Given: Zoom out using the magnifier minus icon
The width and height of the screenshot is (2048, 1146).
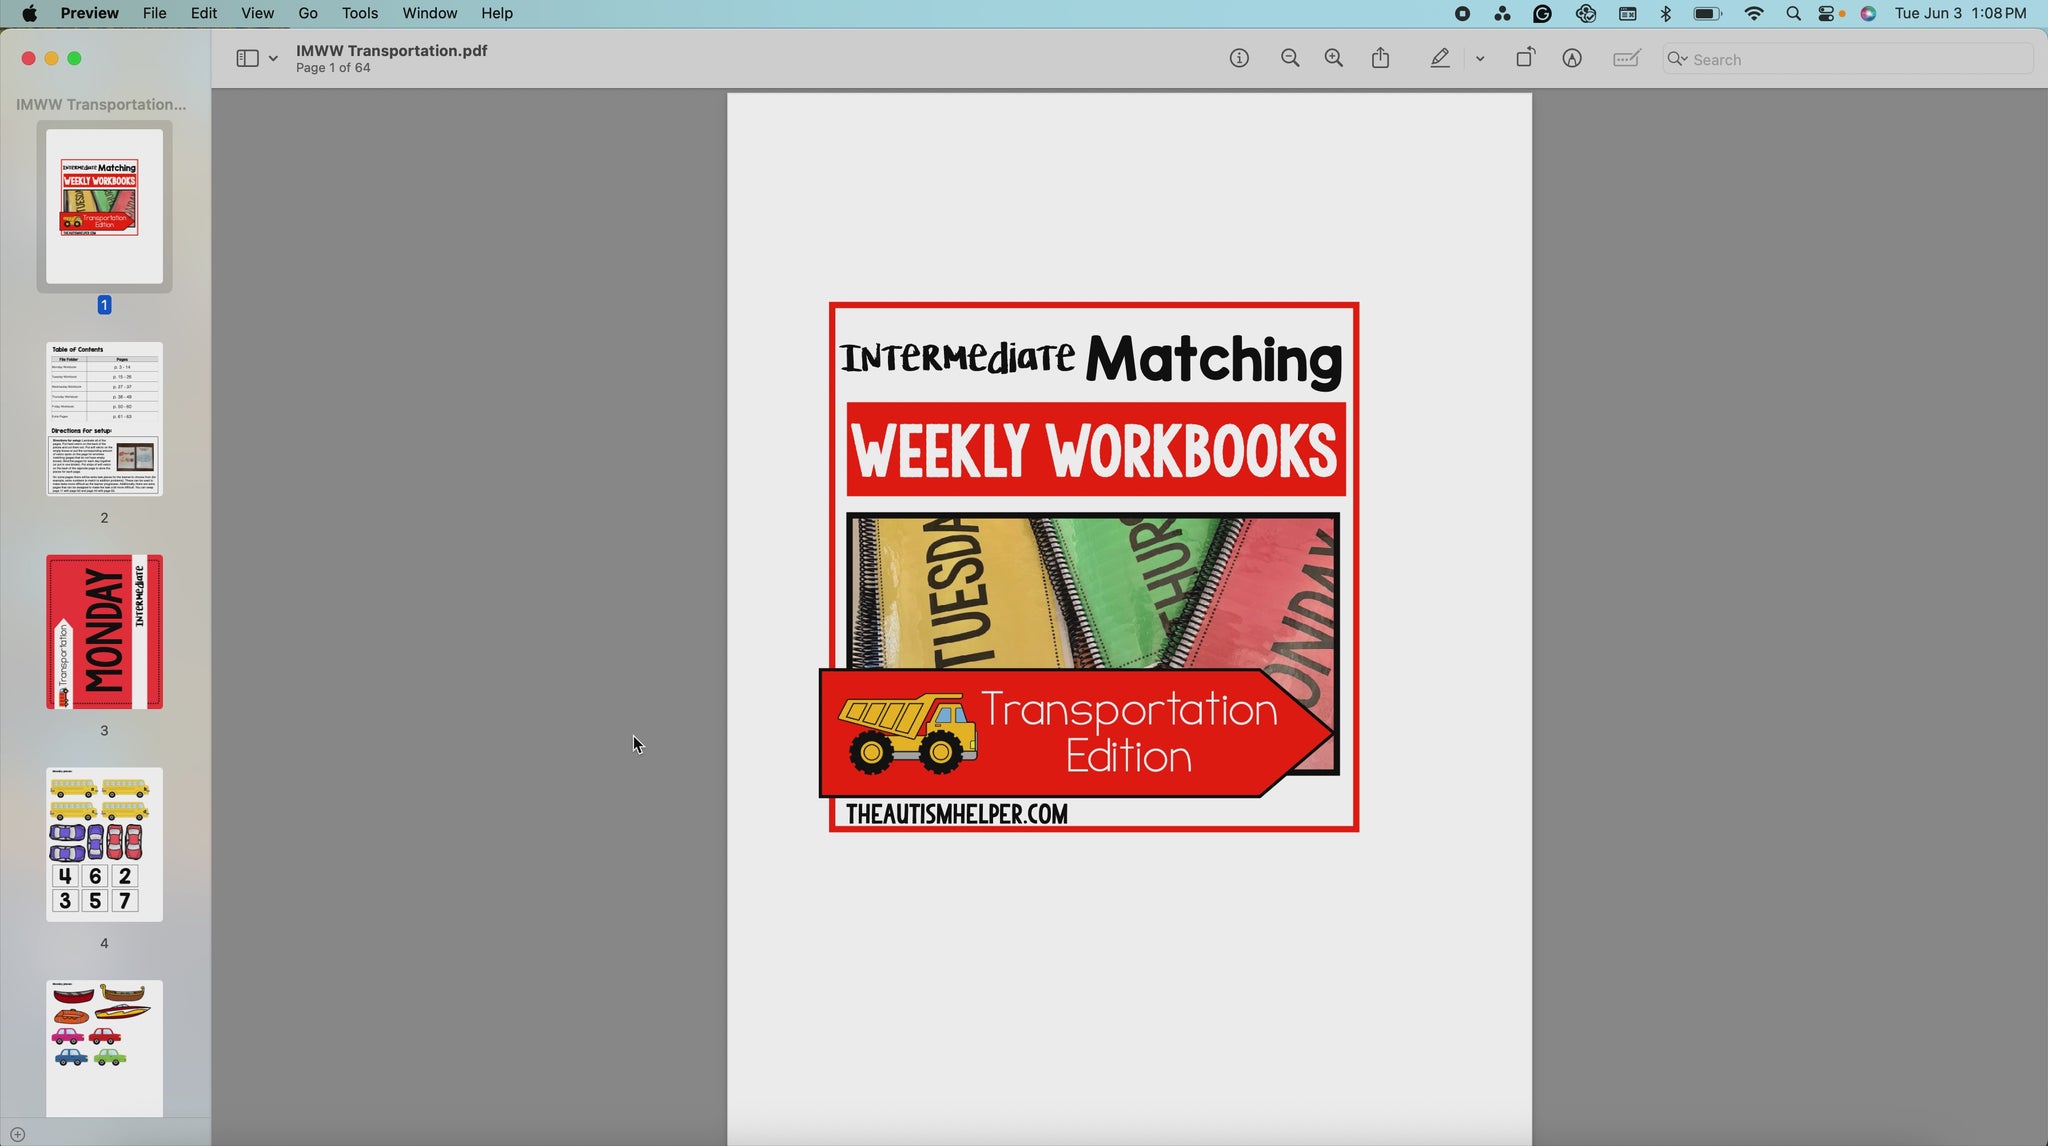Looking at the screenshot, I should (1290, 59).
